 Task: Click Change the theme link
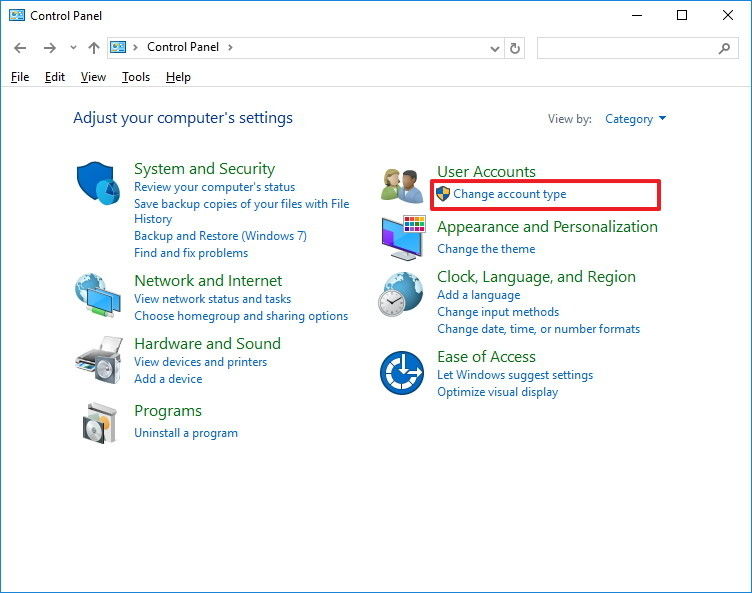pos(486,249)
